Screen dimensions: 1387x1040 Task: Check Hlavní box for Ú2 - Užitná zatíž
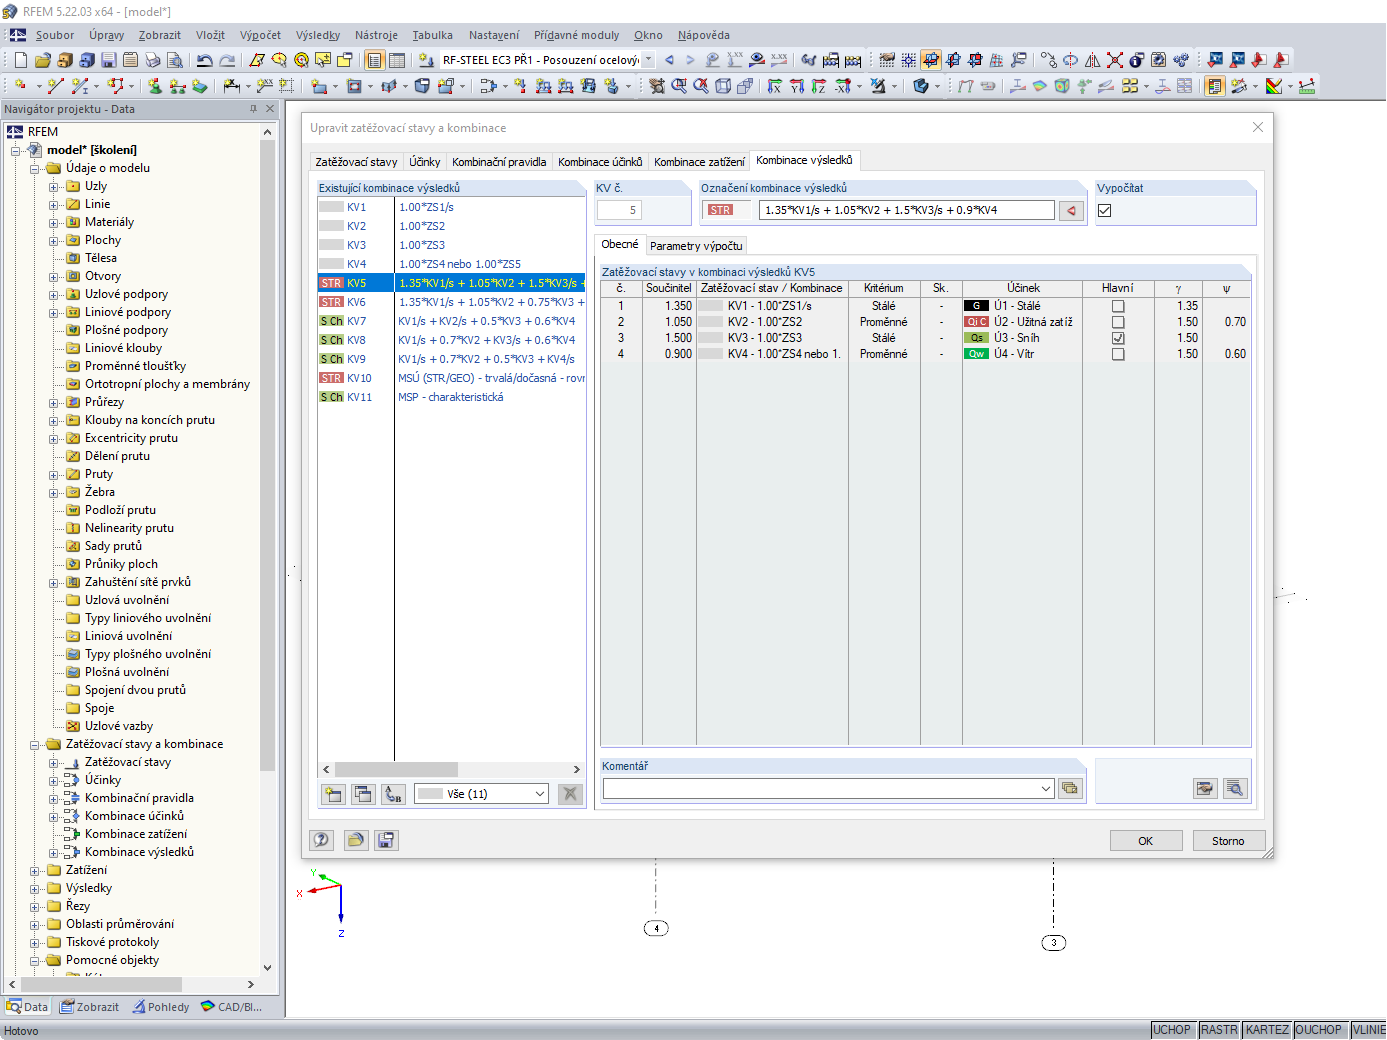[1118, 322]
